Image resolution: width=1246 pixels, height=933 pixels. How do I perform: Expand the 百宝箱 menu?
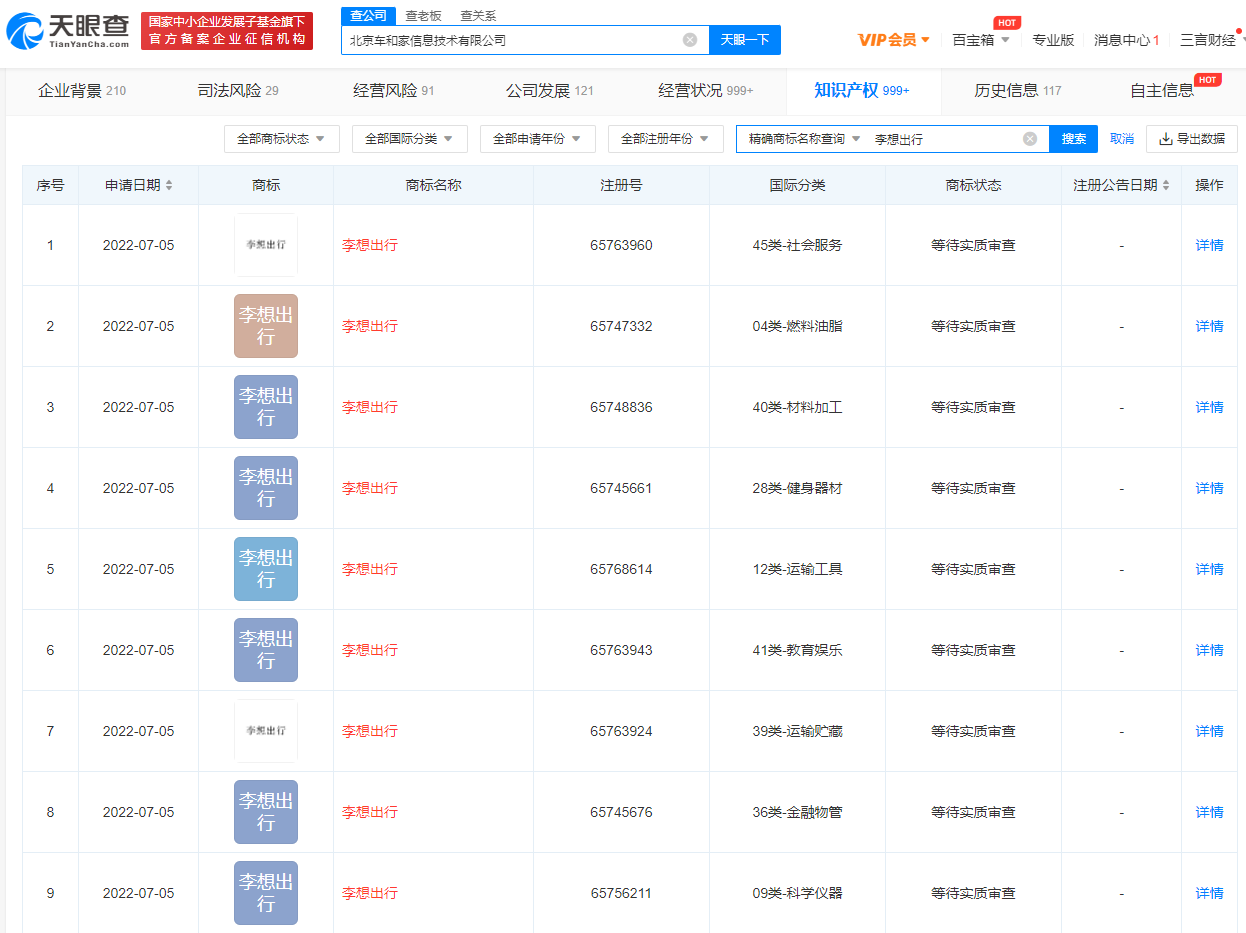981,40
